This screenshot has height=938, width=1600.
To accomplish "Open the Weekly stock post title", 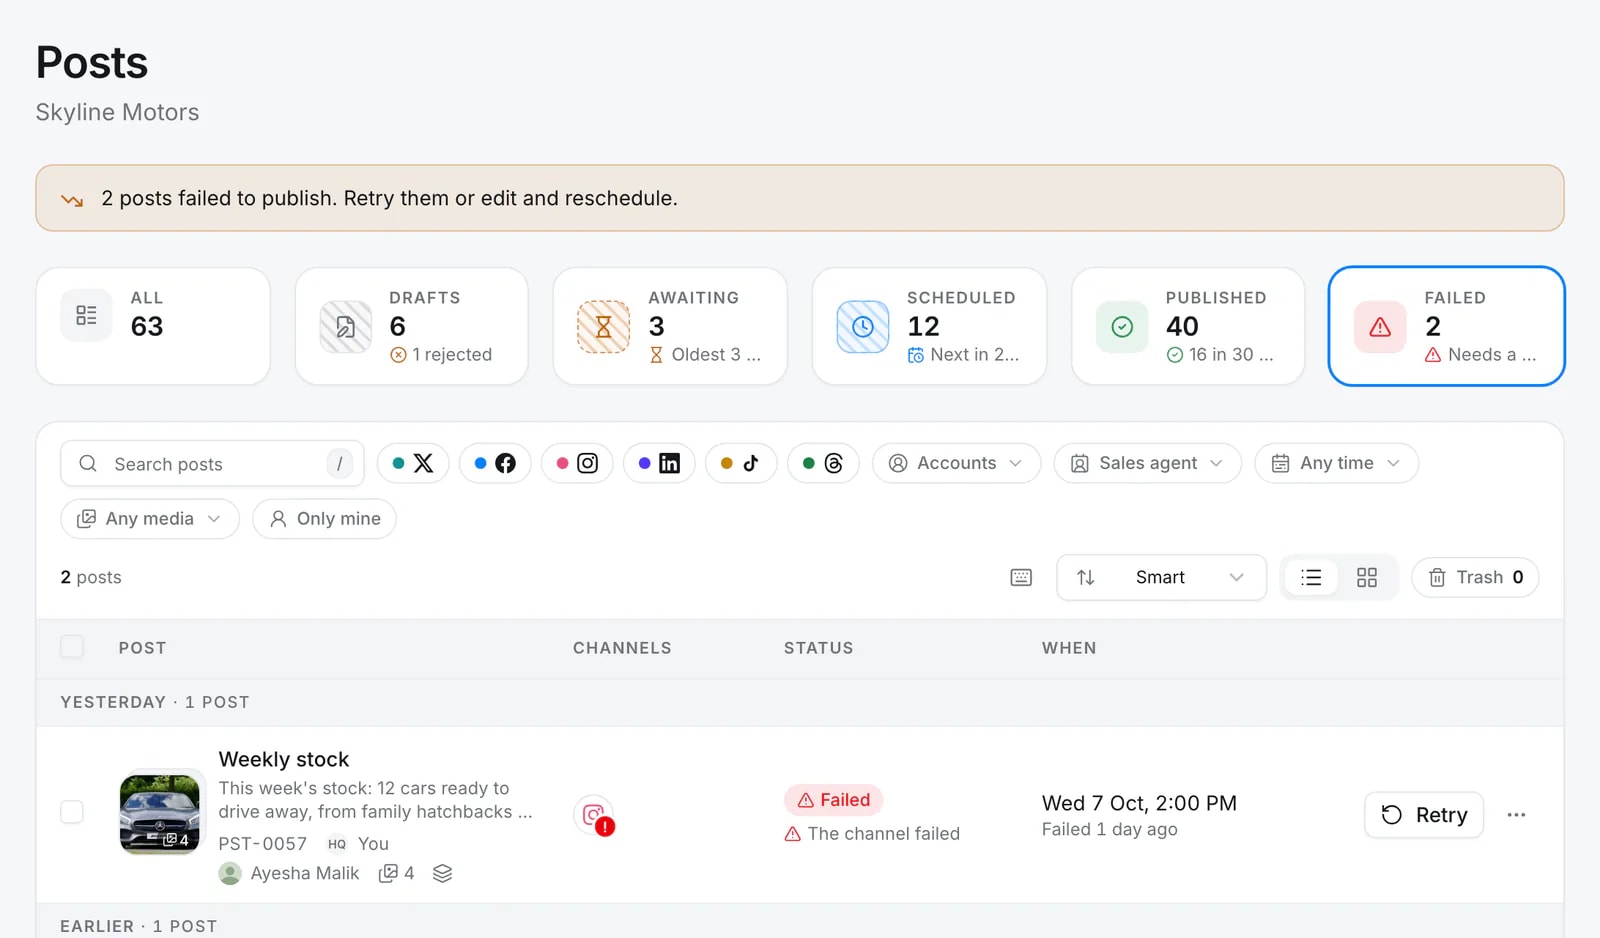I will (284, 759).
